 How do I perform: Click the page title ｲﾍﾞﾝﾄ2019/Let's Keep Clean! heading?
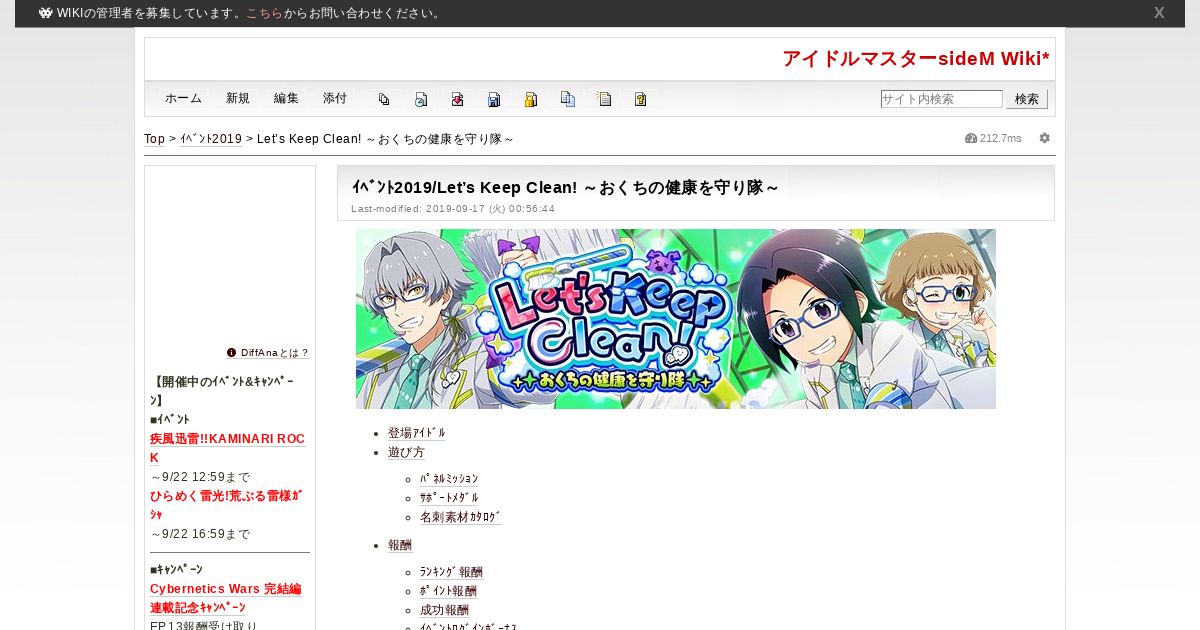[565, 187]
